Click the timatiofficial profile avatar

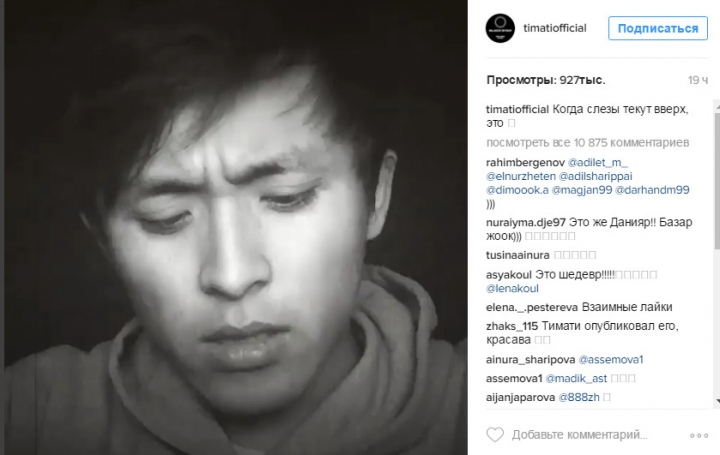point(500,28)
